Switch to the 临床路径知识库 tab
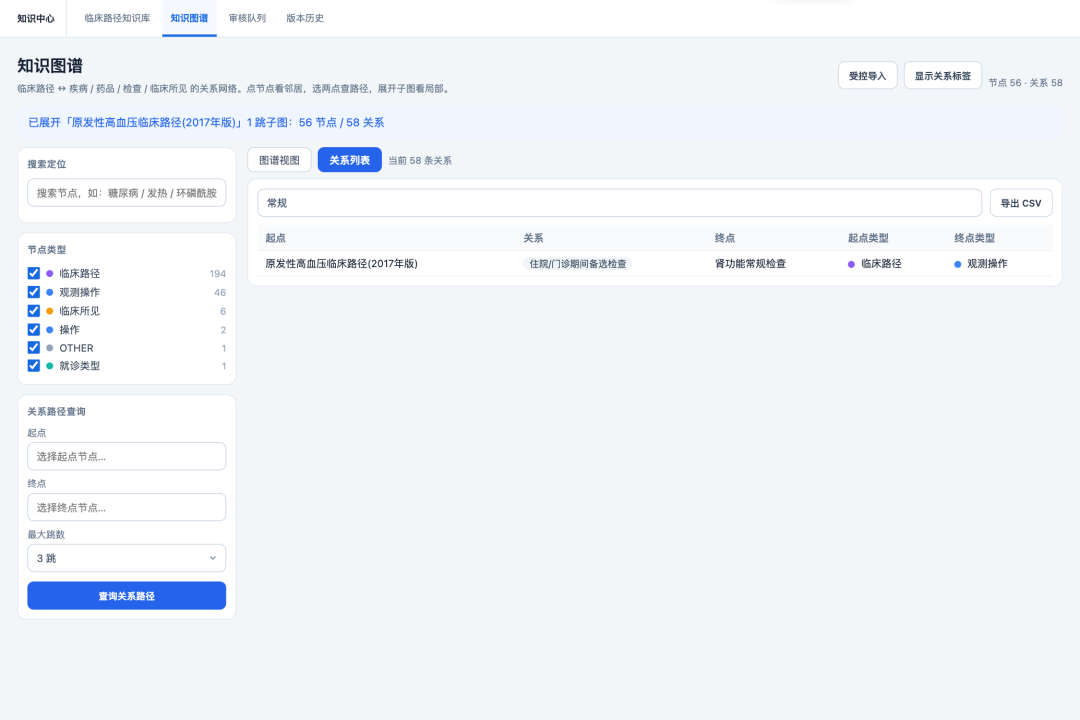1080x720 pixels. click(x=117, y=19)
